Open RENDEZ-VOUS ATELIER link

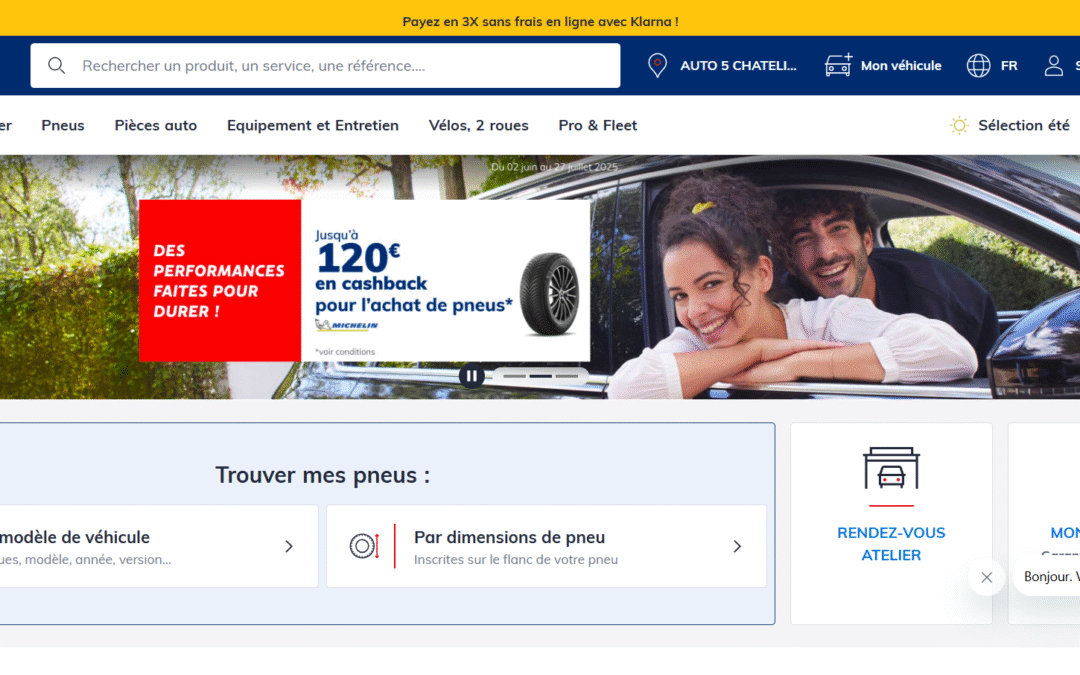[891, 543]
